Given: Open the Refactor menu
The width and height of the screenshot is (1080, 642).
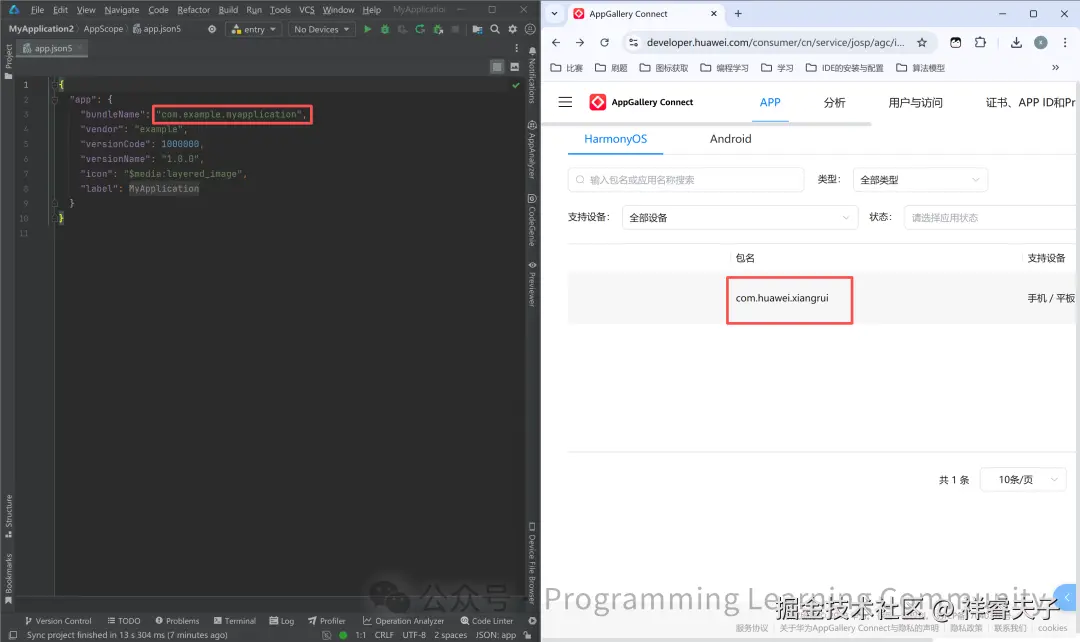Looking at the screenshot, I should 194,10.
